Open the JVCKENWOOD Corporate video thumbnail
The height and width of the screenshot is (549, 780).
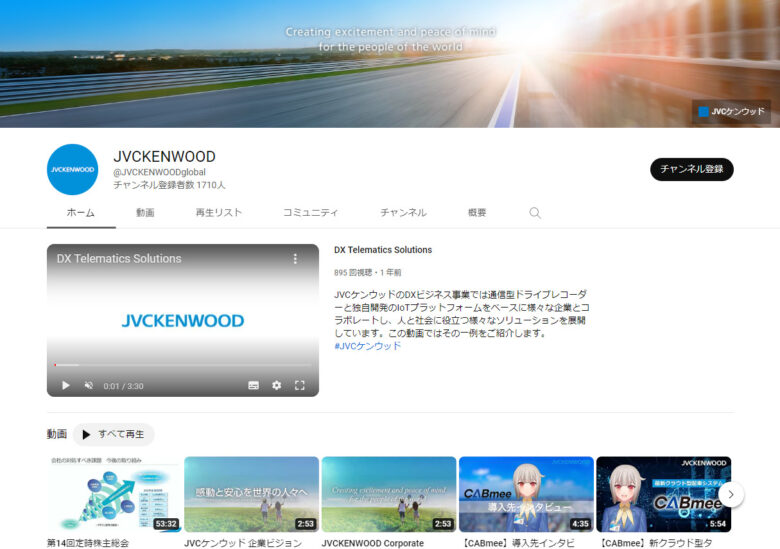tap(389, 494)
